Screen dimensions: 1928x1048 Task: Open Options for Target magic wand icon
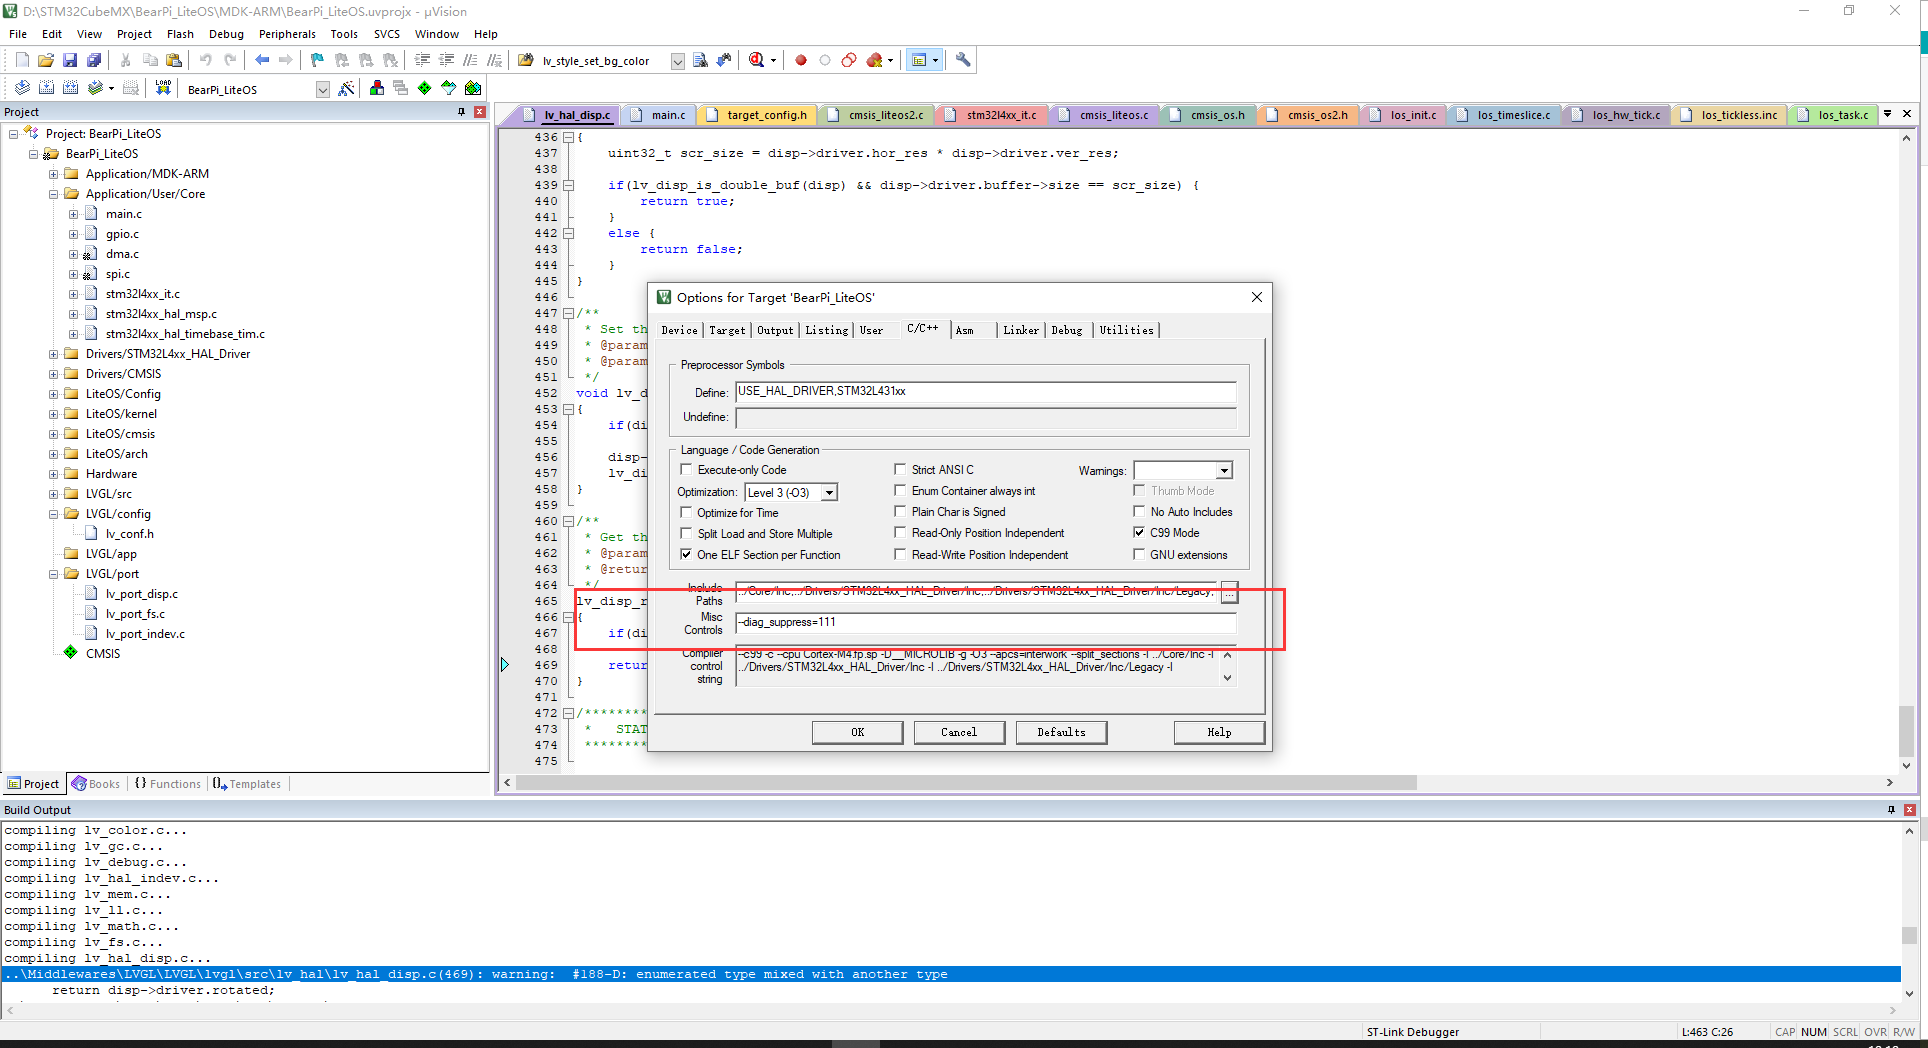(x=346, y=88)
